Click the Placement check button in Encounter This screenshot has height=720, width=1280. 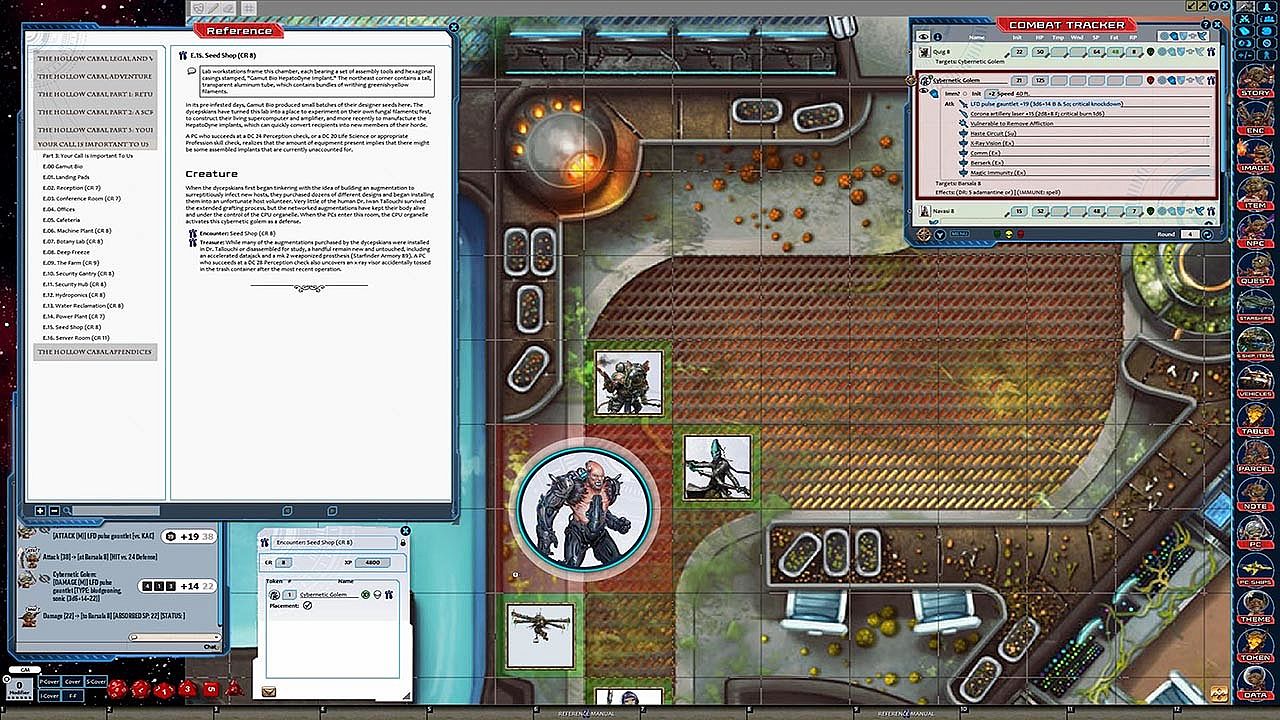pos(307,605)
